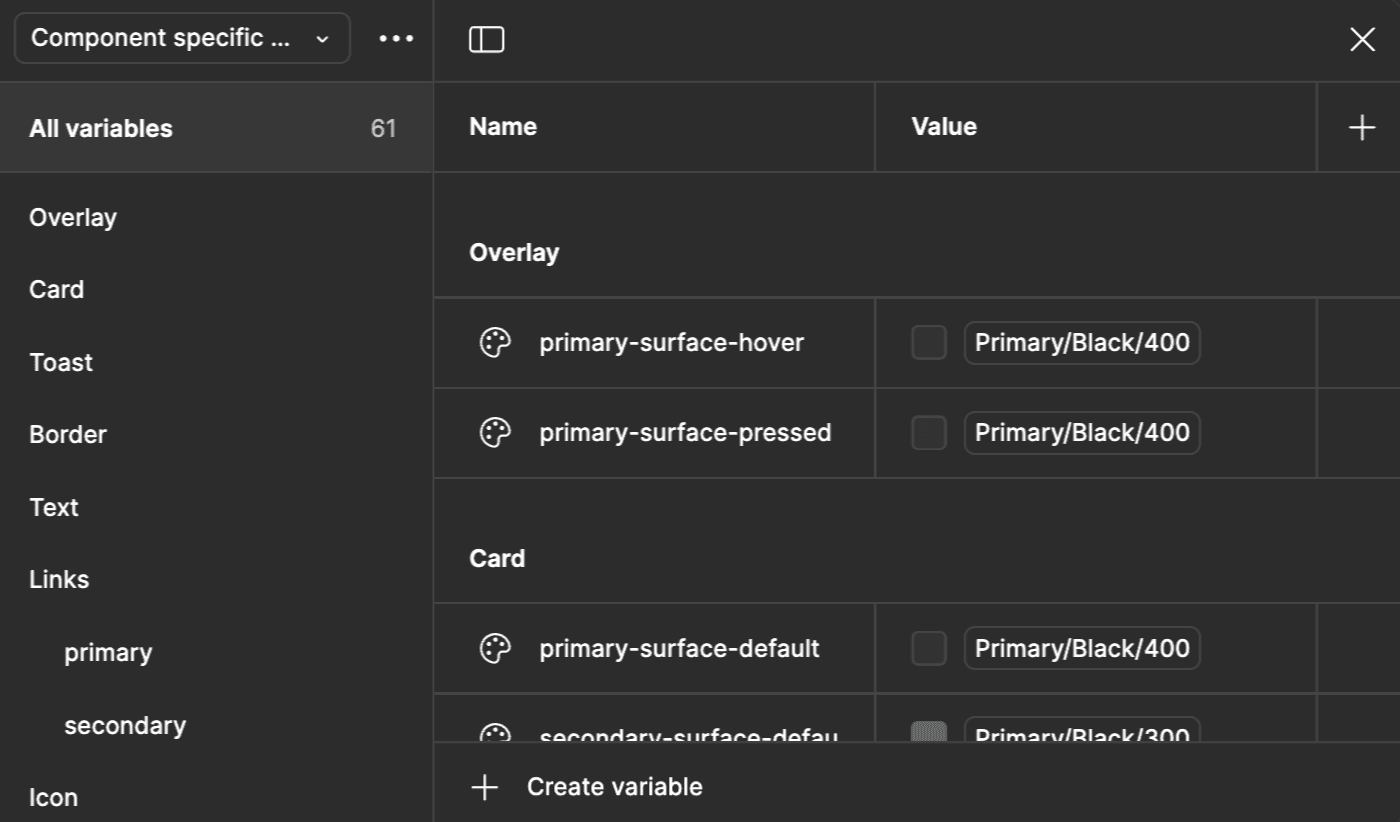Click color icon for primary-surface-pressed
This screenshot has height=822, width=1400.
click(x=495, y=433)
